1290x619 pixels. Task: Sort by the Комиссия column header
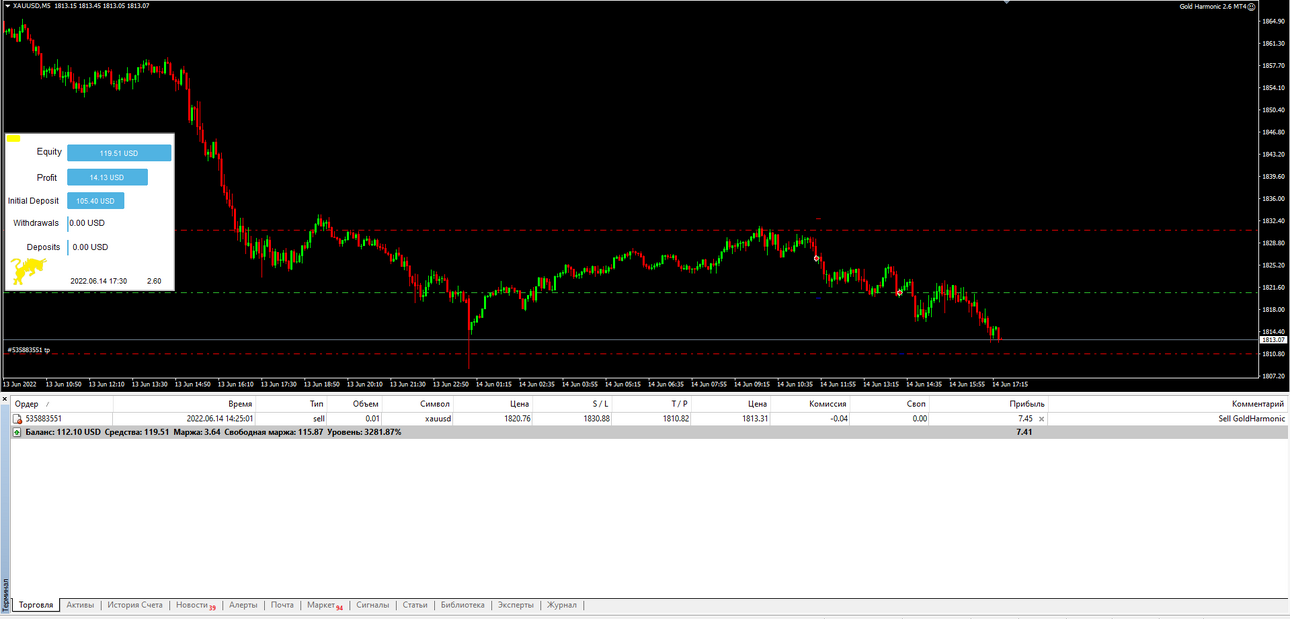click(x=810, y=404)
